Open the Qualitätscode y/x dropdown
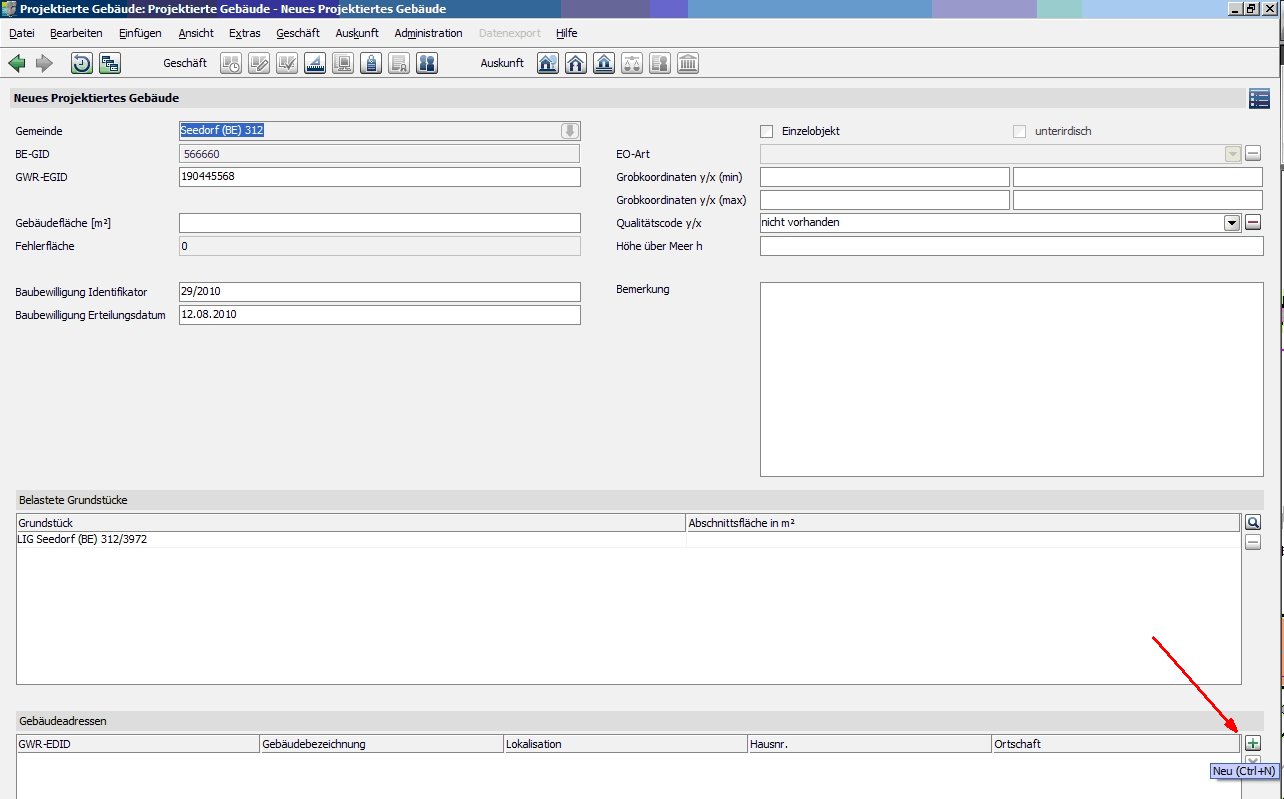Image resolution: width=1284 pixels, height=799 pixels. pos(1232,222)
